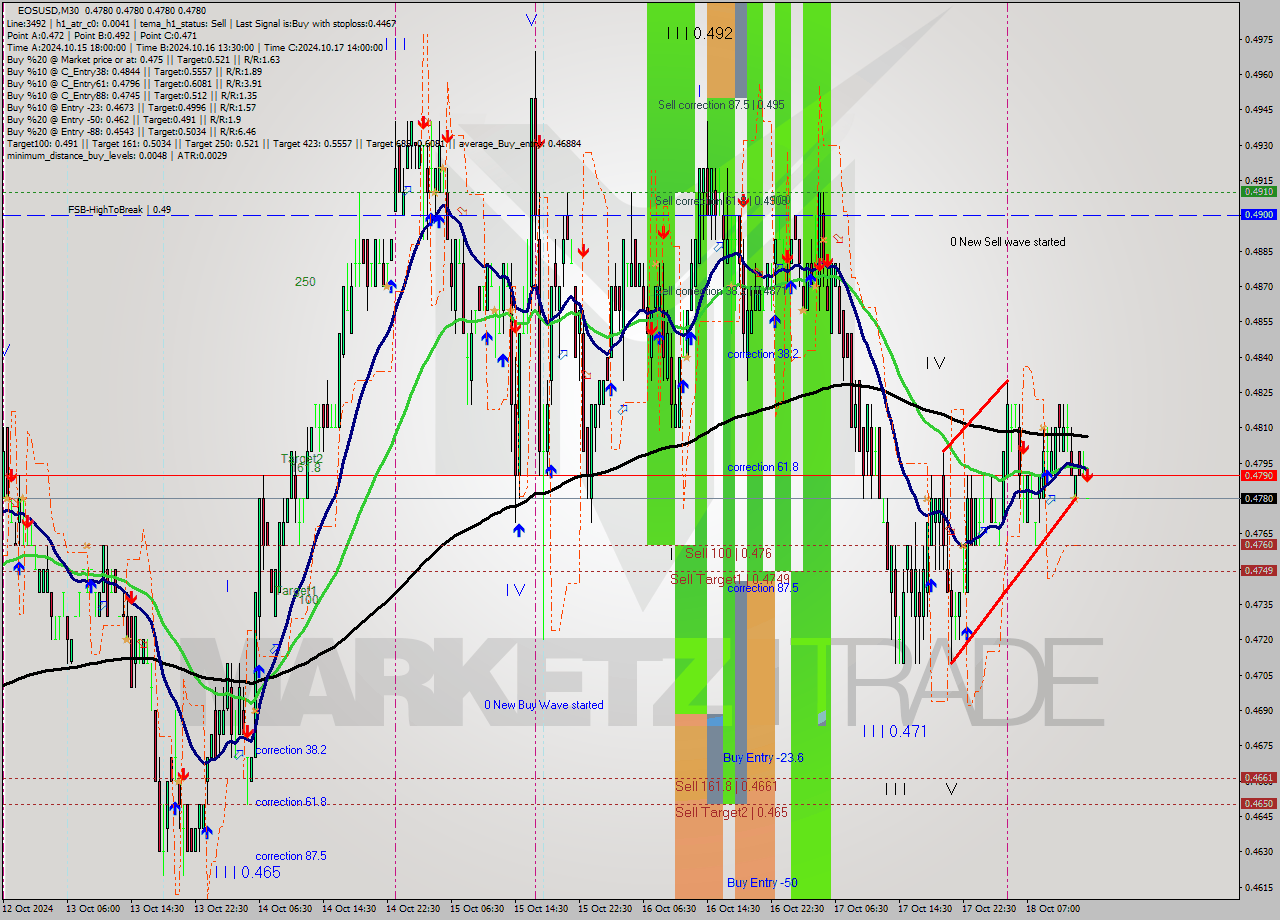The image size is (1280, 920).
Task: Select the '12 Oct 2024' date label
Action: point(27,909)
